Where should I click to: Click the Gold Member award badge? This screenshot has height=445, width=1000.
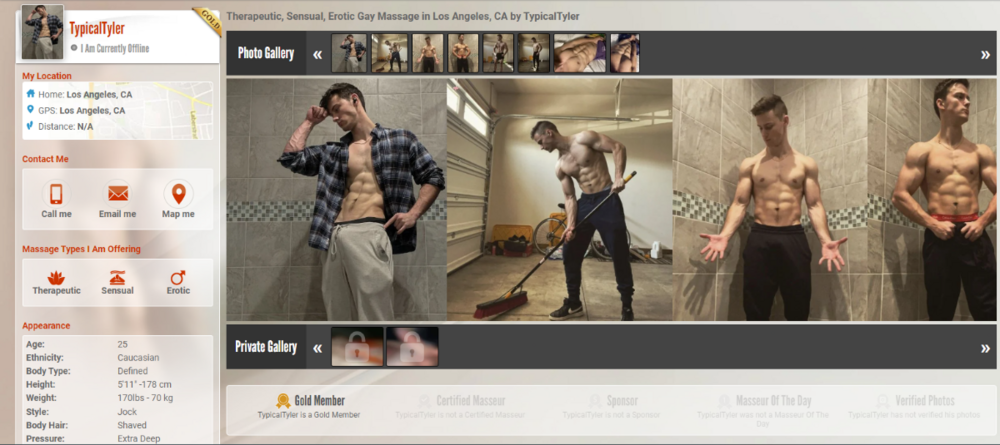(x=283, y=401)
